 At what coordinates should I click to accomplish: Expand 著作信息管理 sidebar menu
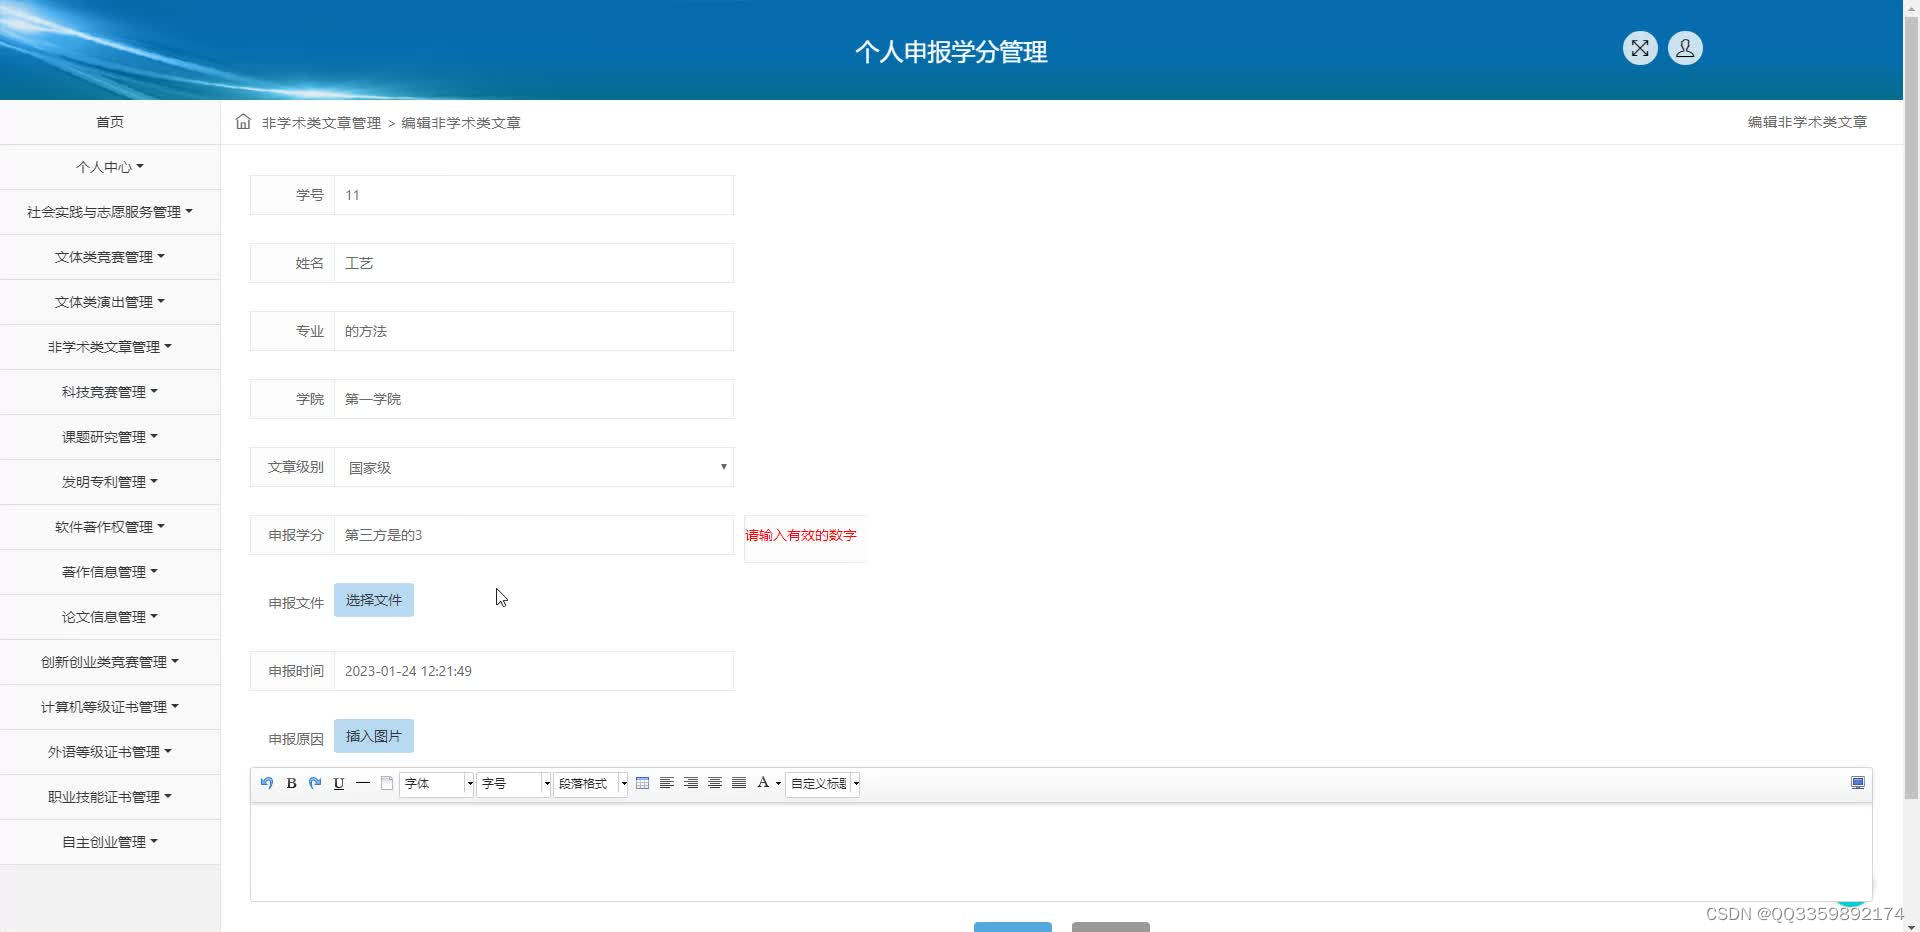click(x=110, y=572)
